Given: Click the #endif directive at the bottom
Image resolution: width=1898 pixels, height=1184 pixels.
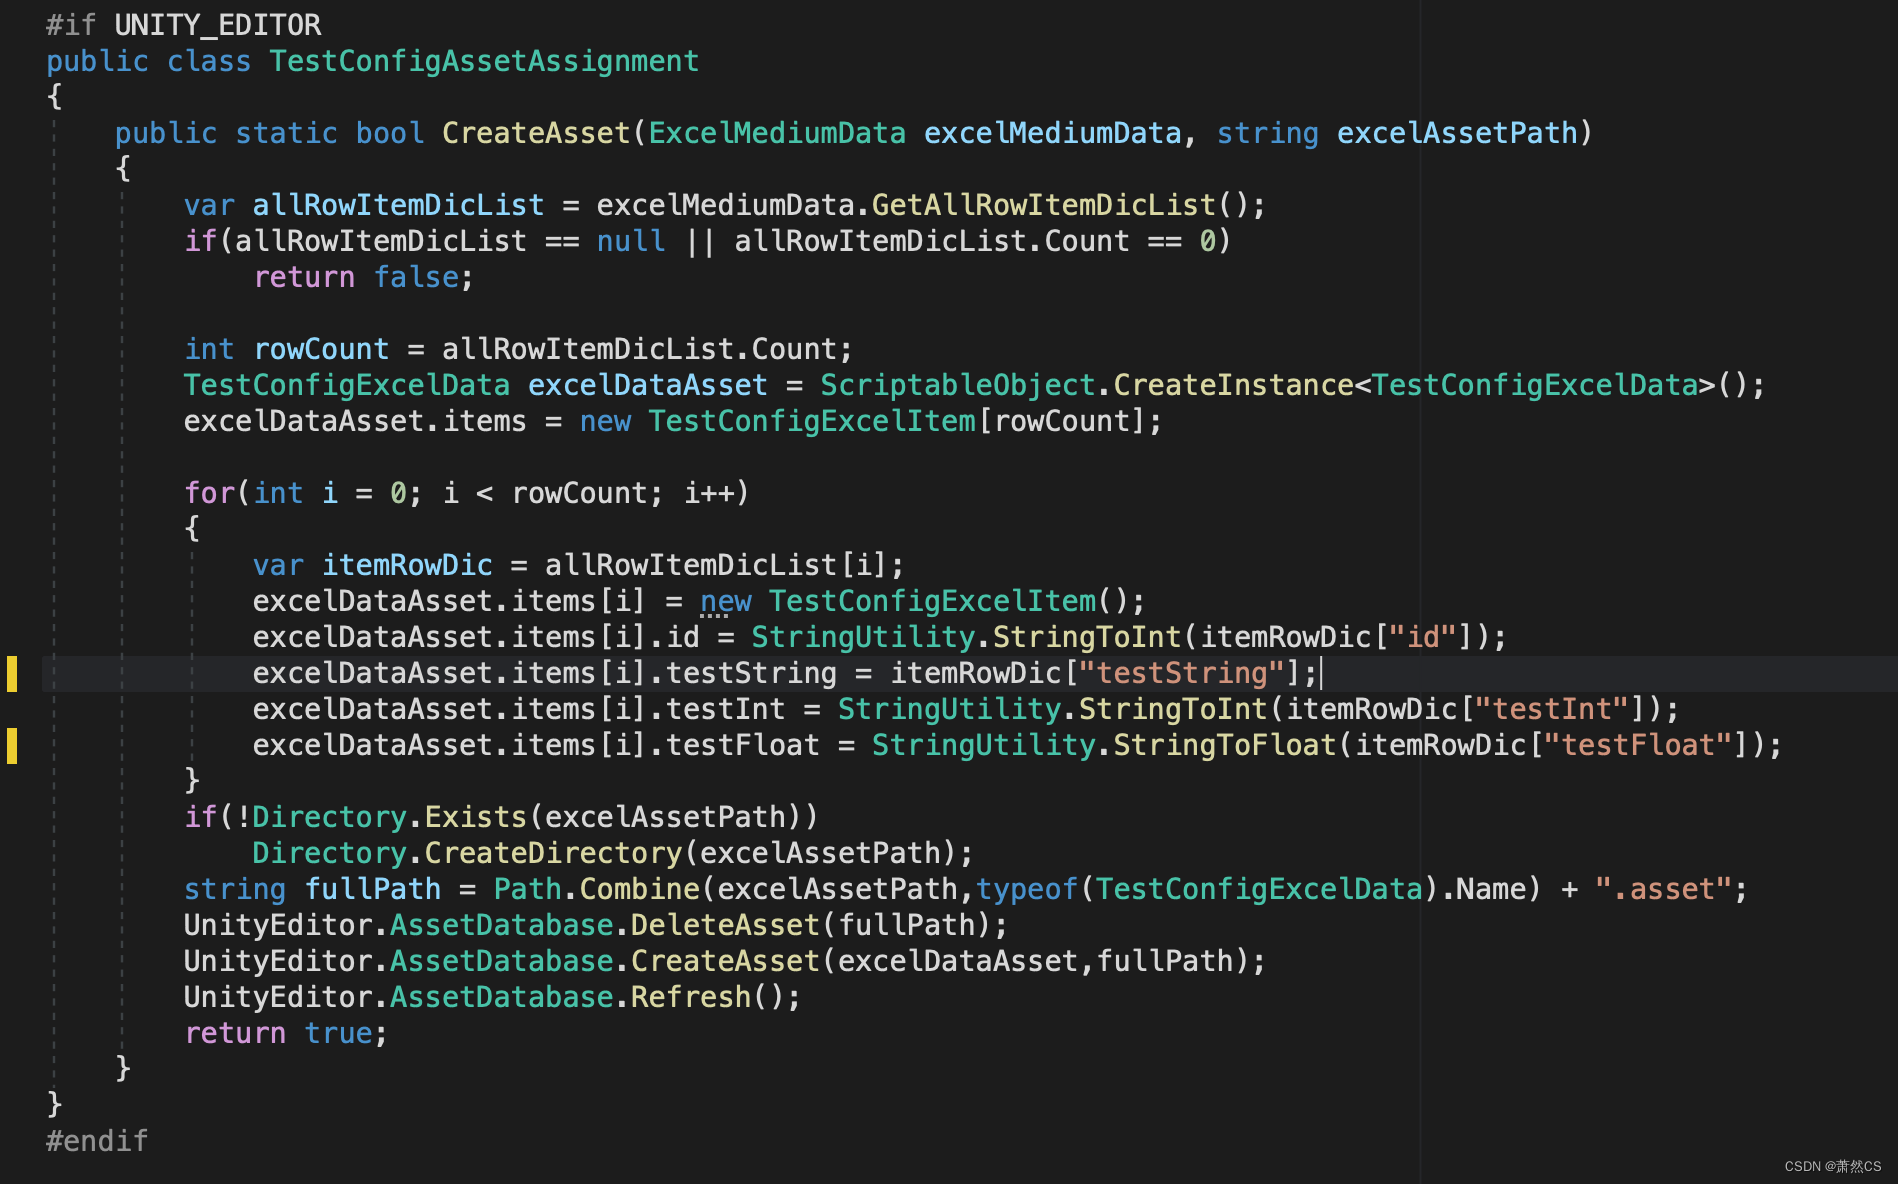Looking at the screenshot, I should tap(96, 1139).
